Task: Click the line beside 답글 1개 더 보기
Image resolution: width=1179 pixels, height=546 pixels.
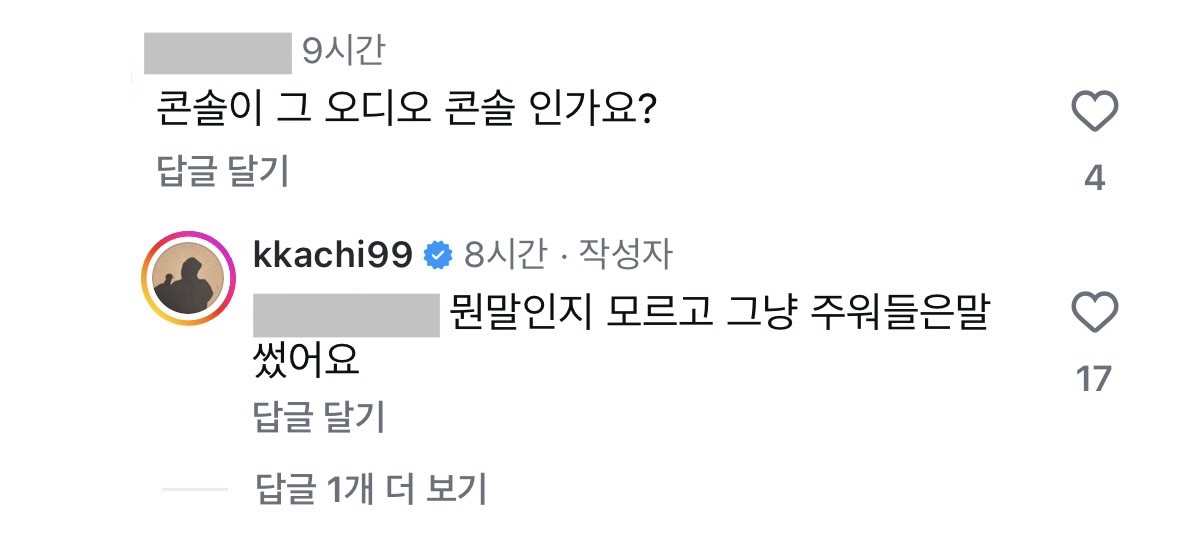Action: 195,490
